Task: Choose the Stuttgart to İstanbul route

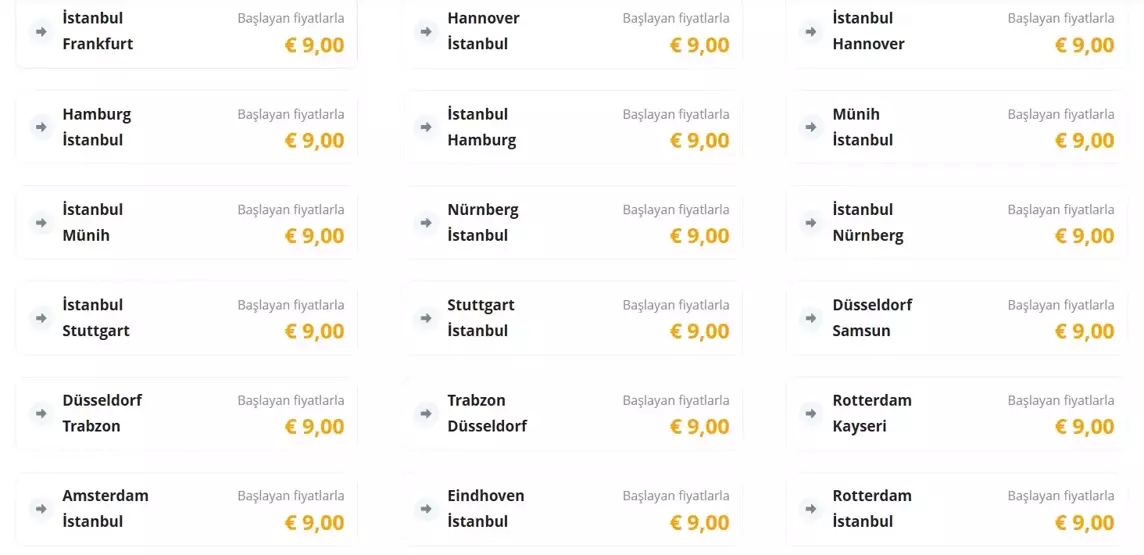Action: pos(571,318)
